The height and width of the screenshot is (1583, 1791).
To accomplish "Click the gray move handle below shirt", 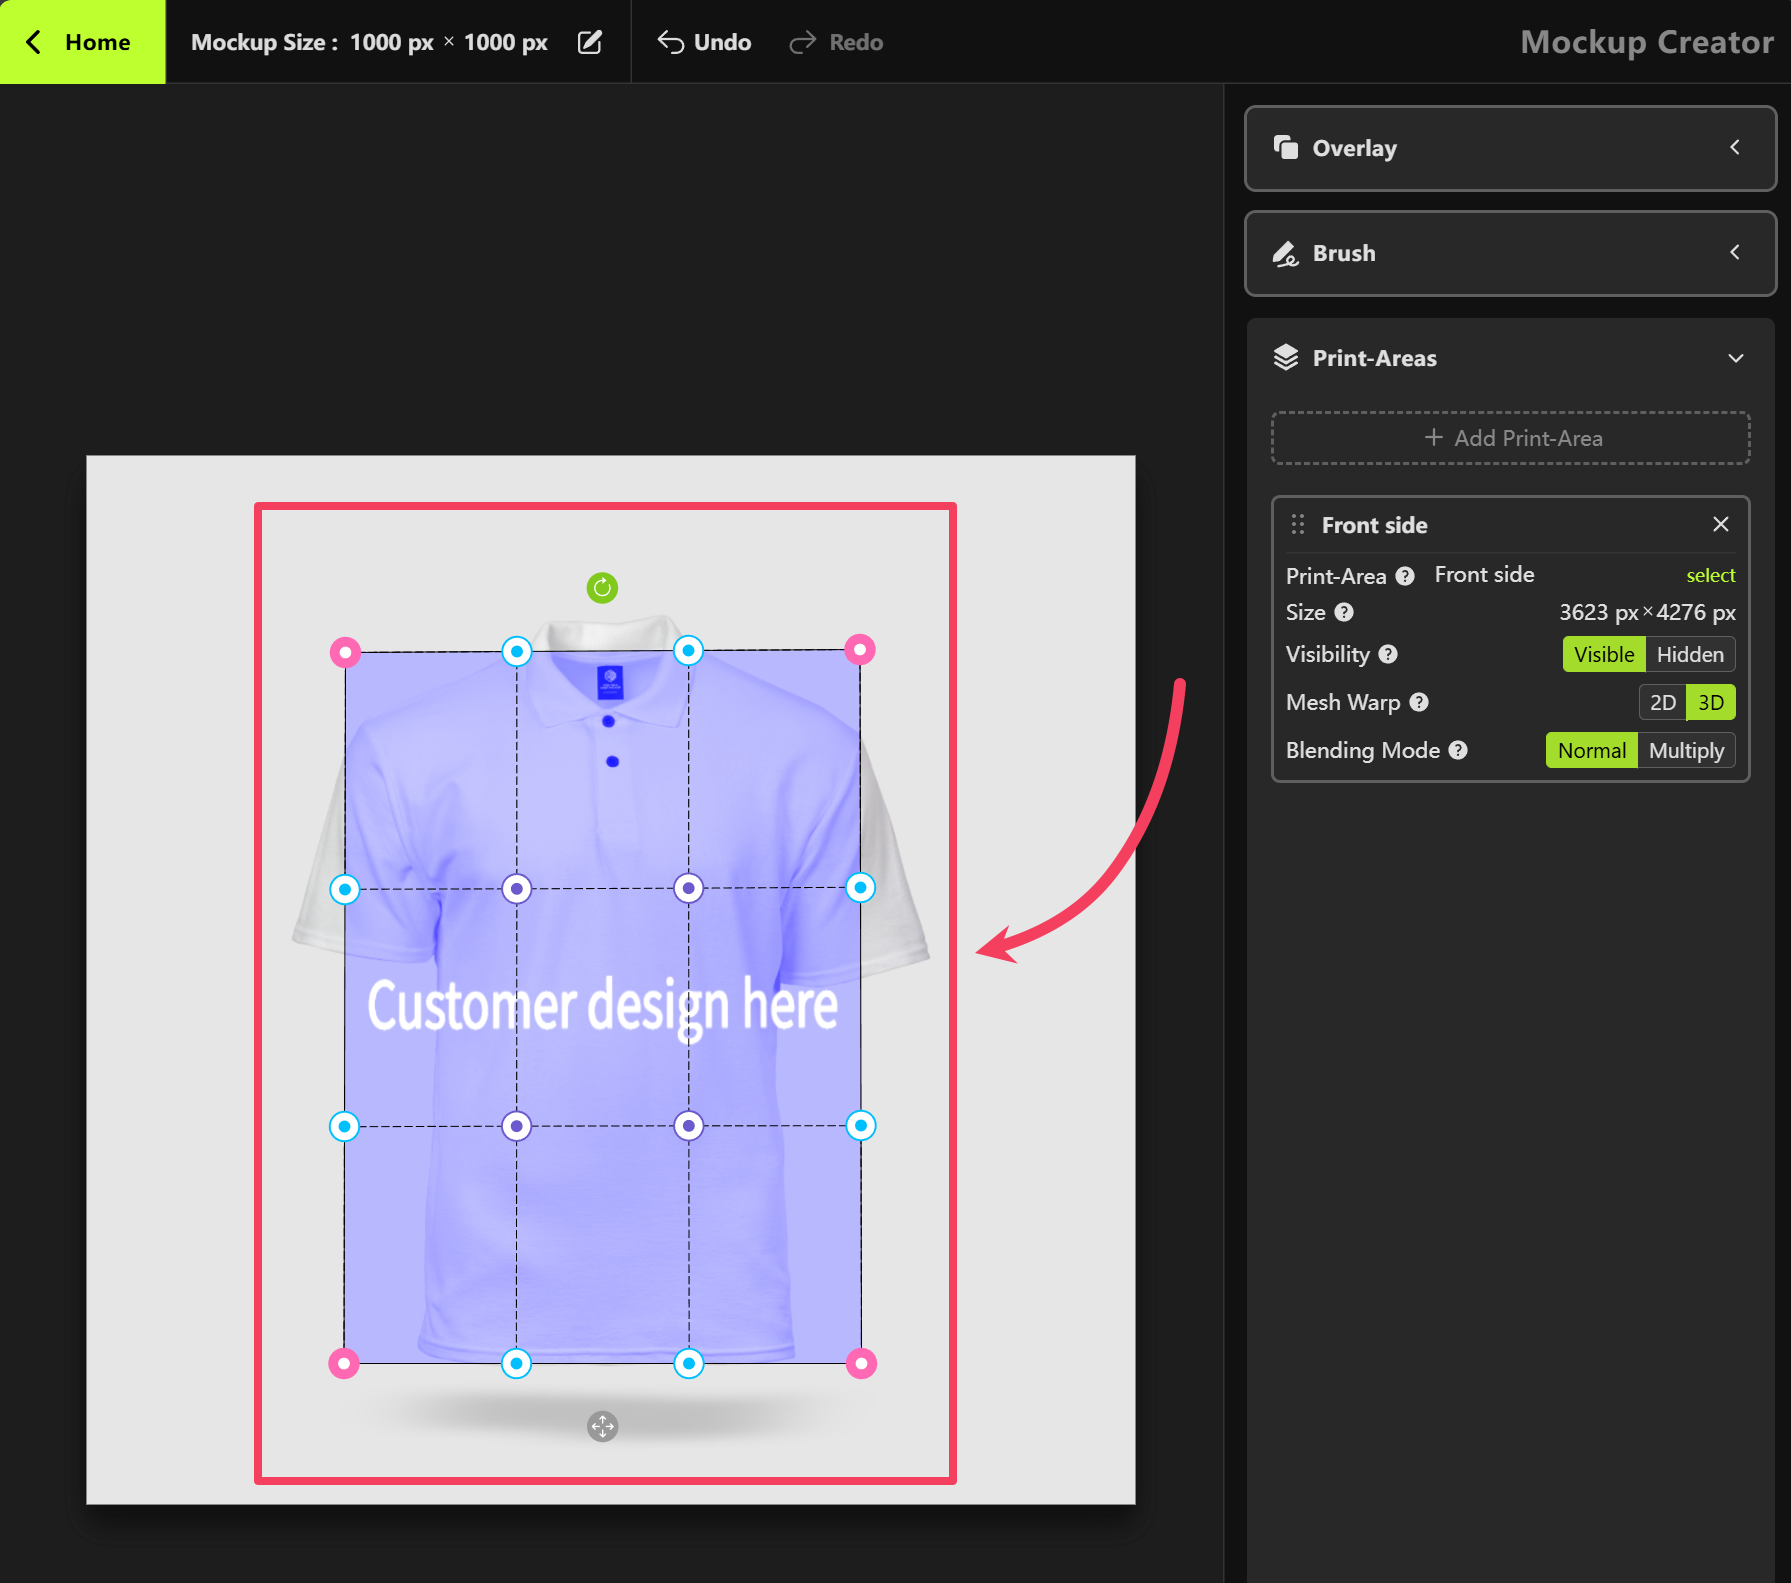I will tap(602, 1426).
